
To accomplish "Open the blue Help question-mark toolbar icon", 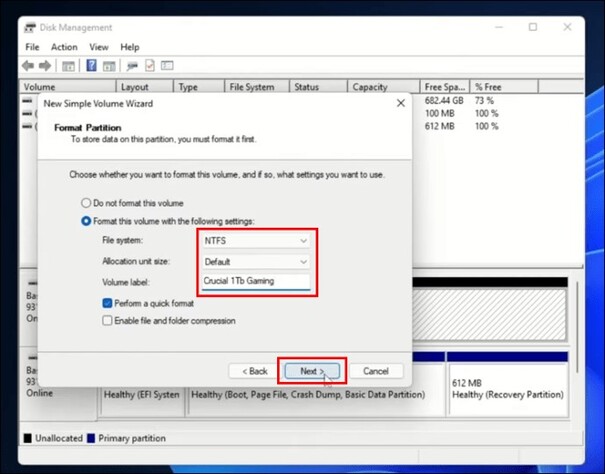I will pos(91,66).
